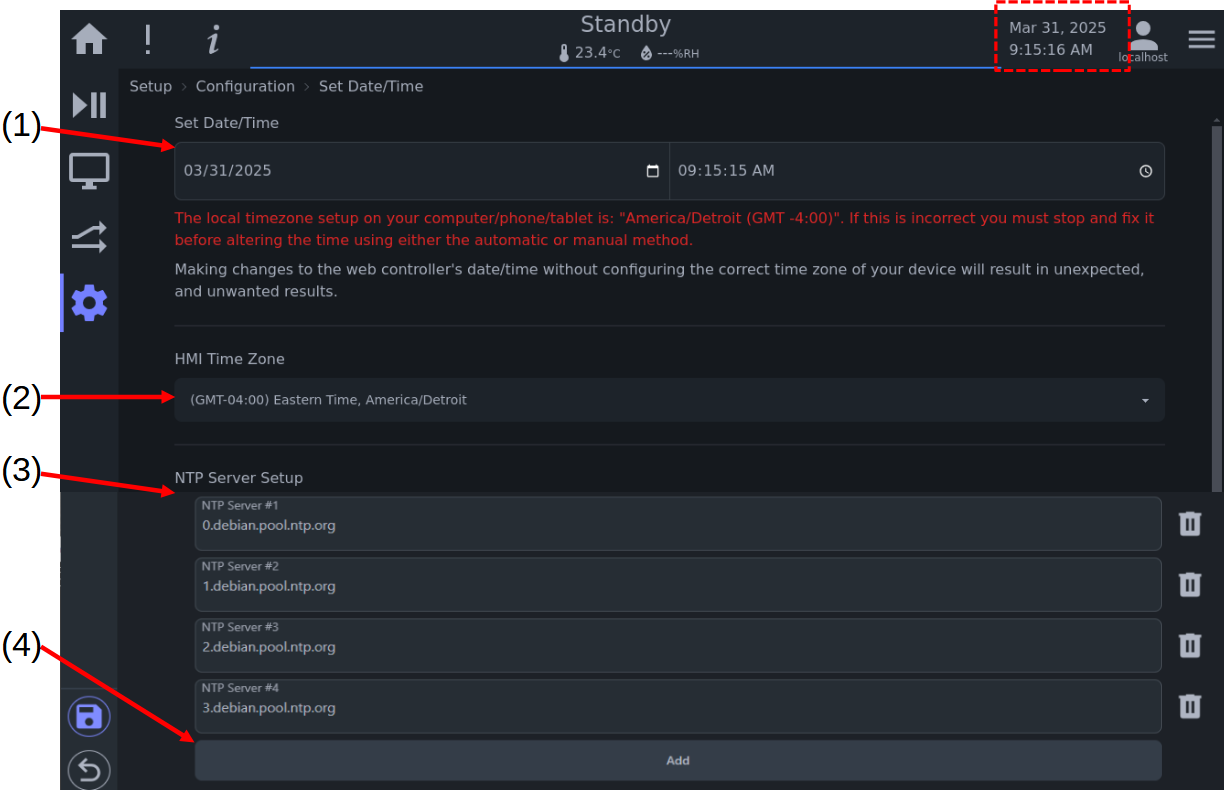Click the thermometer temperature reading icon
The image size is (1224, 790).
click(x=564, y=53)
